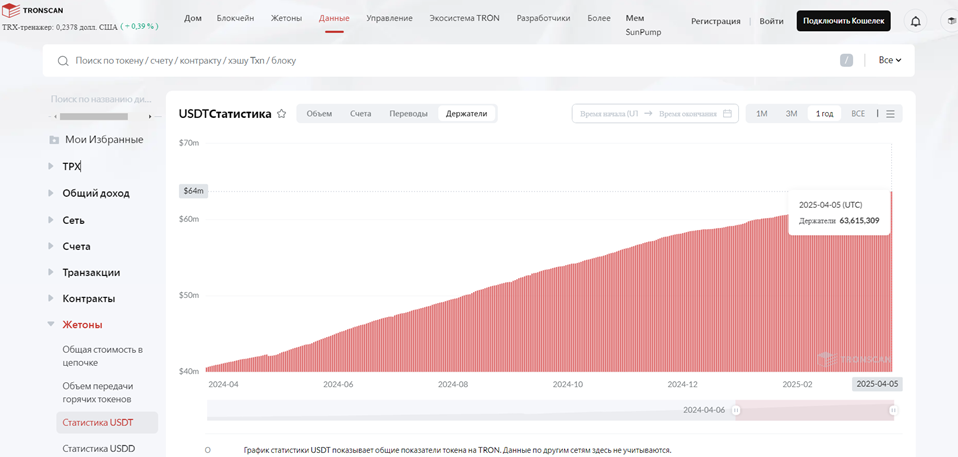This screenshot has height=457, width=958.
Task: Click the Подключить Кошелек button
Action: [x=843, y=21]
